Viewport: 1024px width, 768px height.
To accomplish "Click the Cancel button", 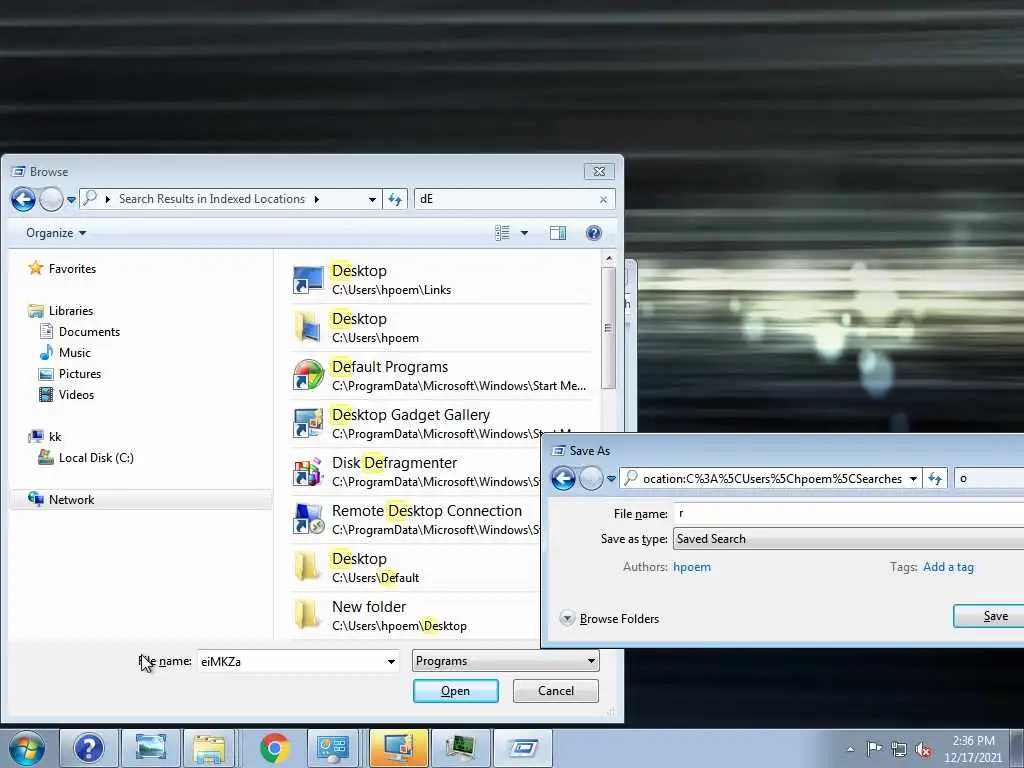I will pyautogui.click(x=556, y=691).
